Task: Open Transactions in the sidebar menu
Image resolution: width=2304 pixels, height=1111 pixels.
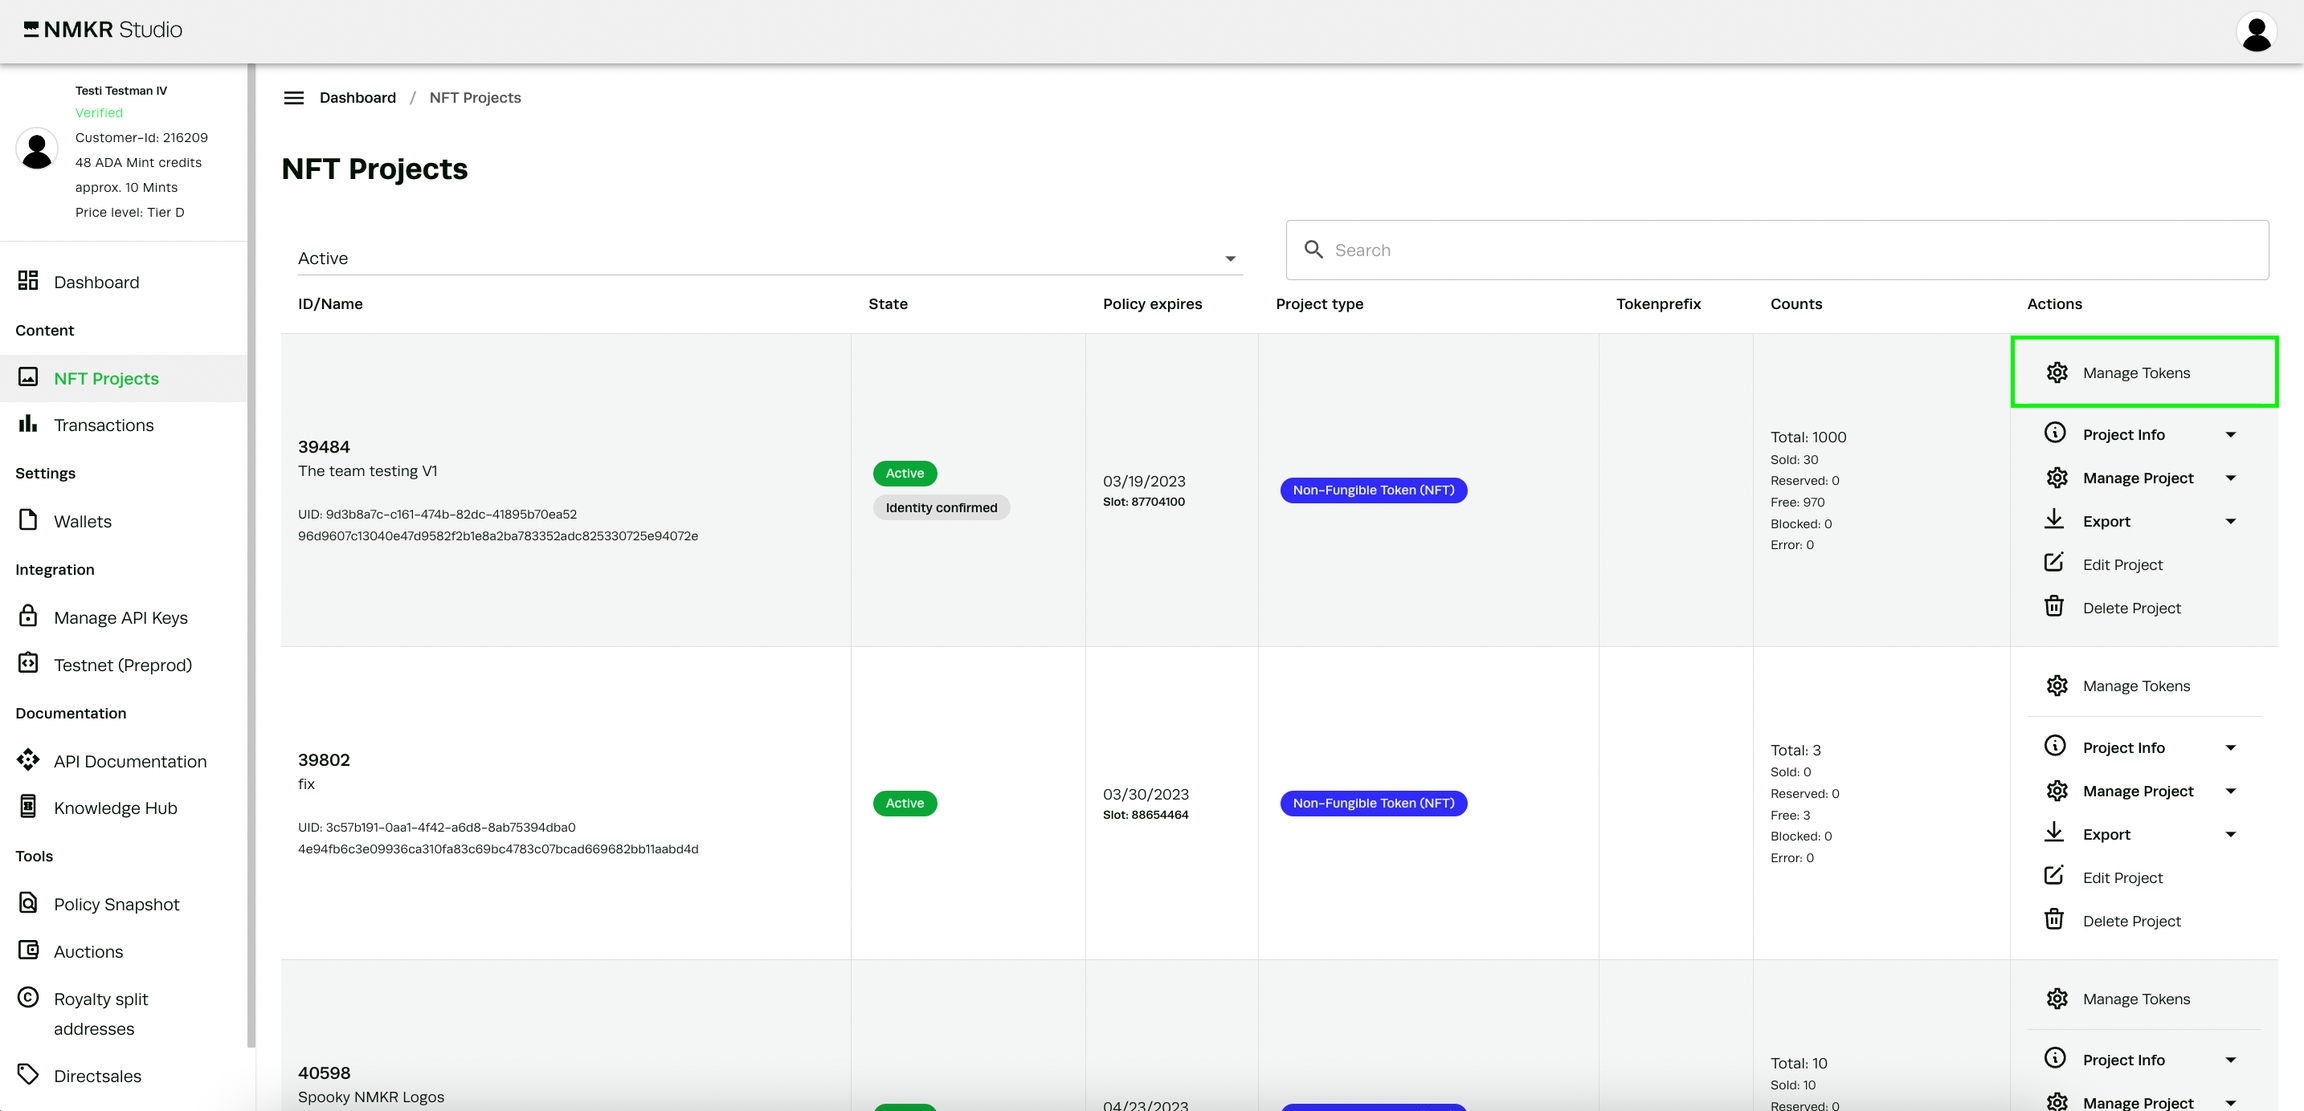Action: click(103, 425)
